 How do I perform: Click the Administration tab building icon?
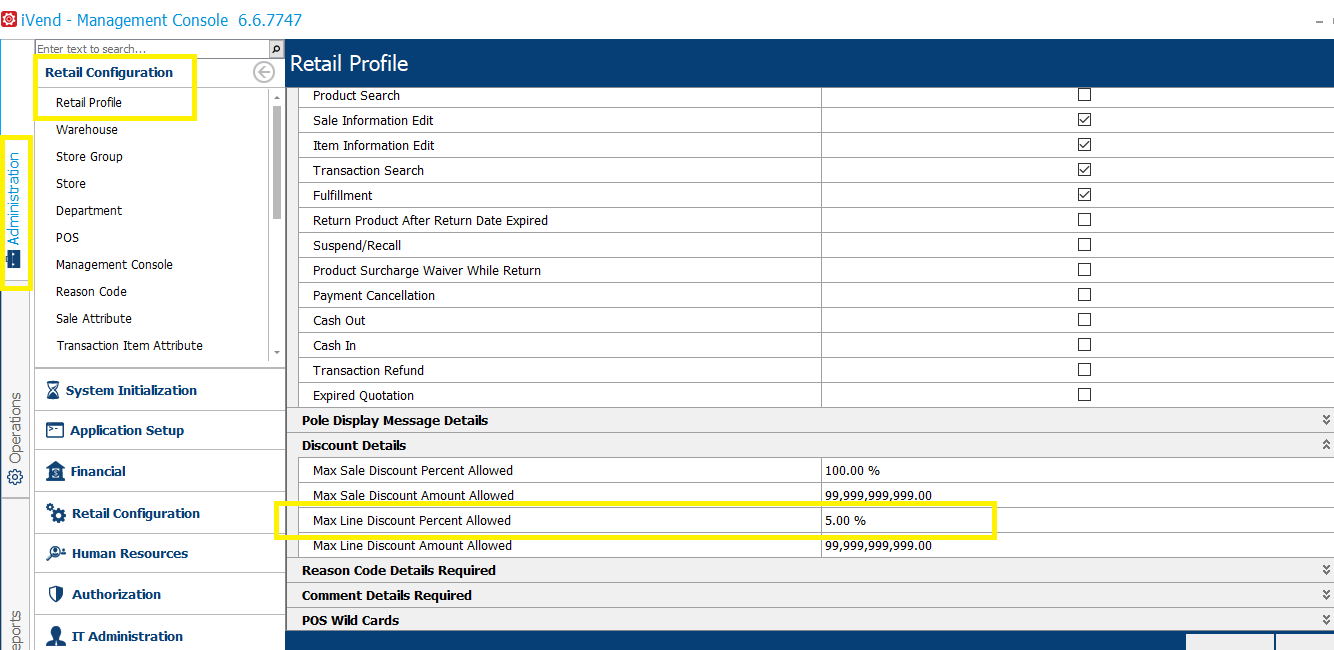[x=13, y=258]
